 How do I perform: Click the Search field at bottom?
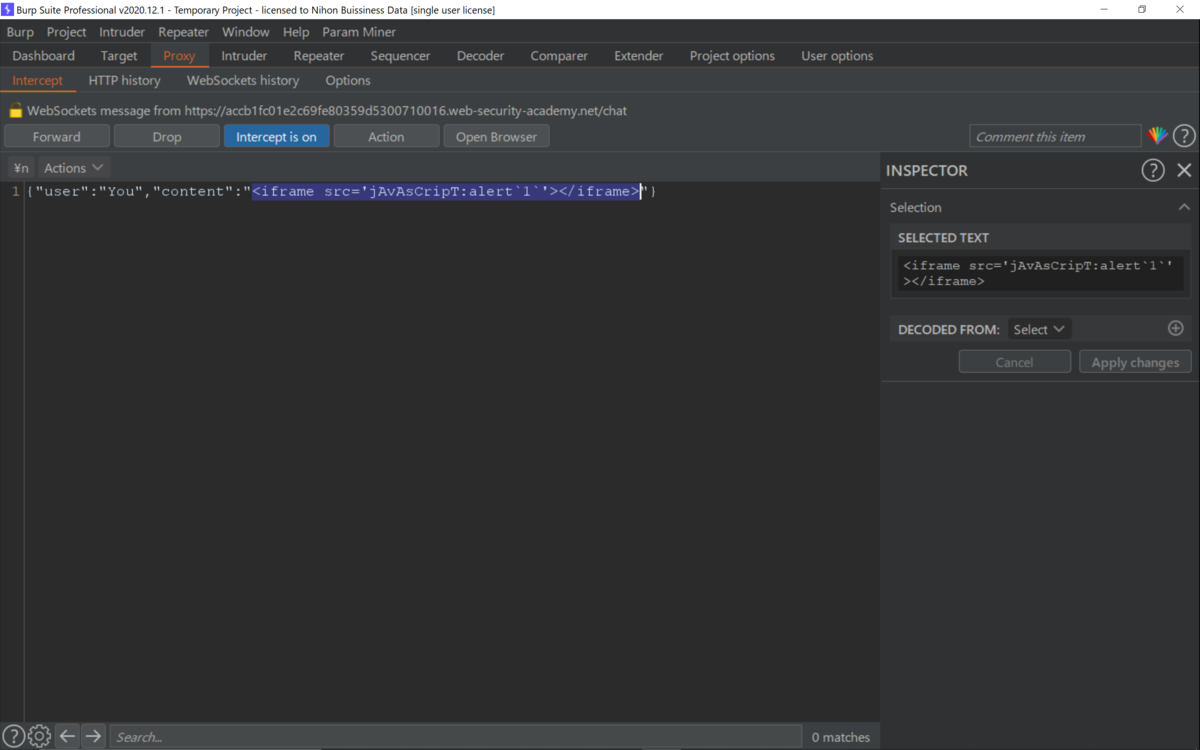coord(456,737)
